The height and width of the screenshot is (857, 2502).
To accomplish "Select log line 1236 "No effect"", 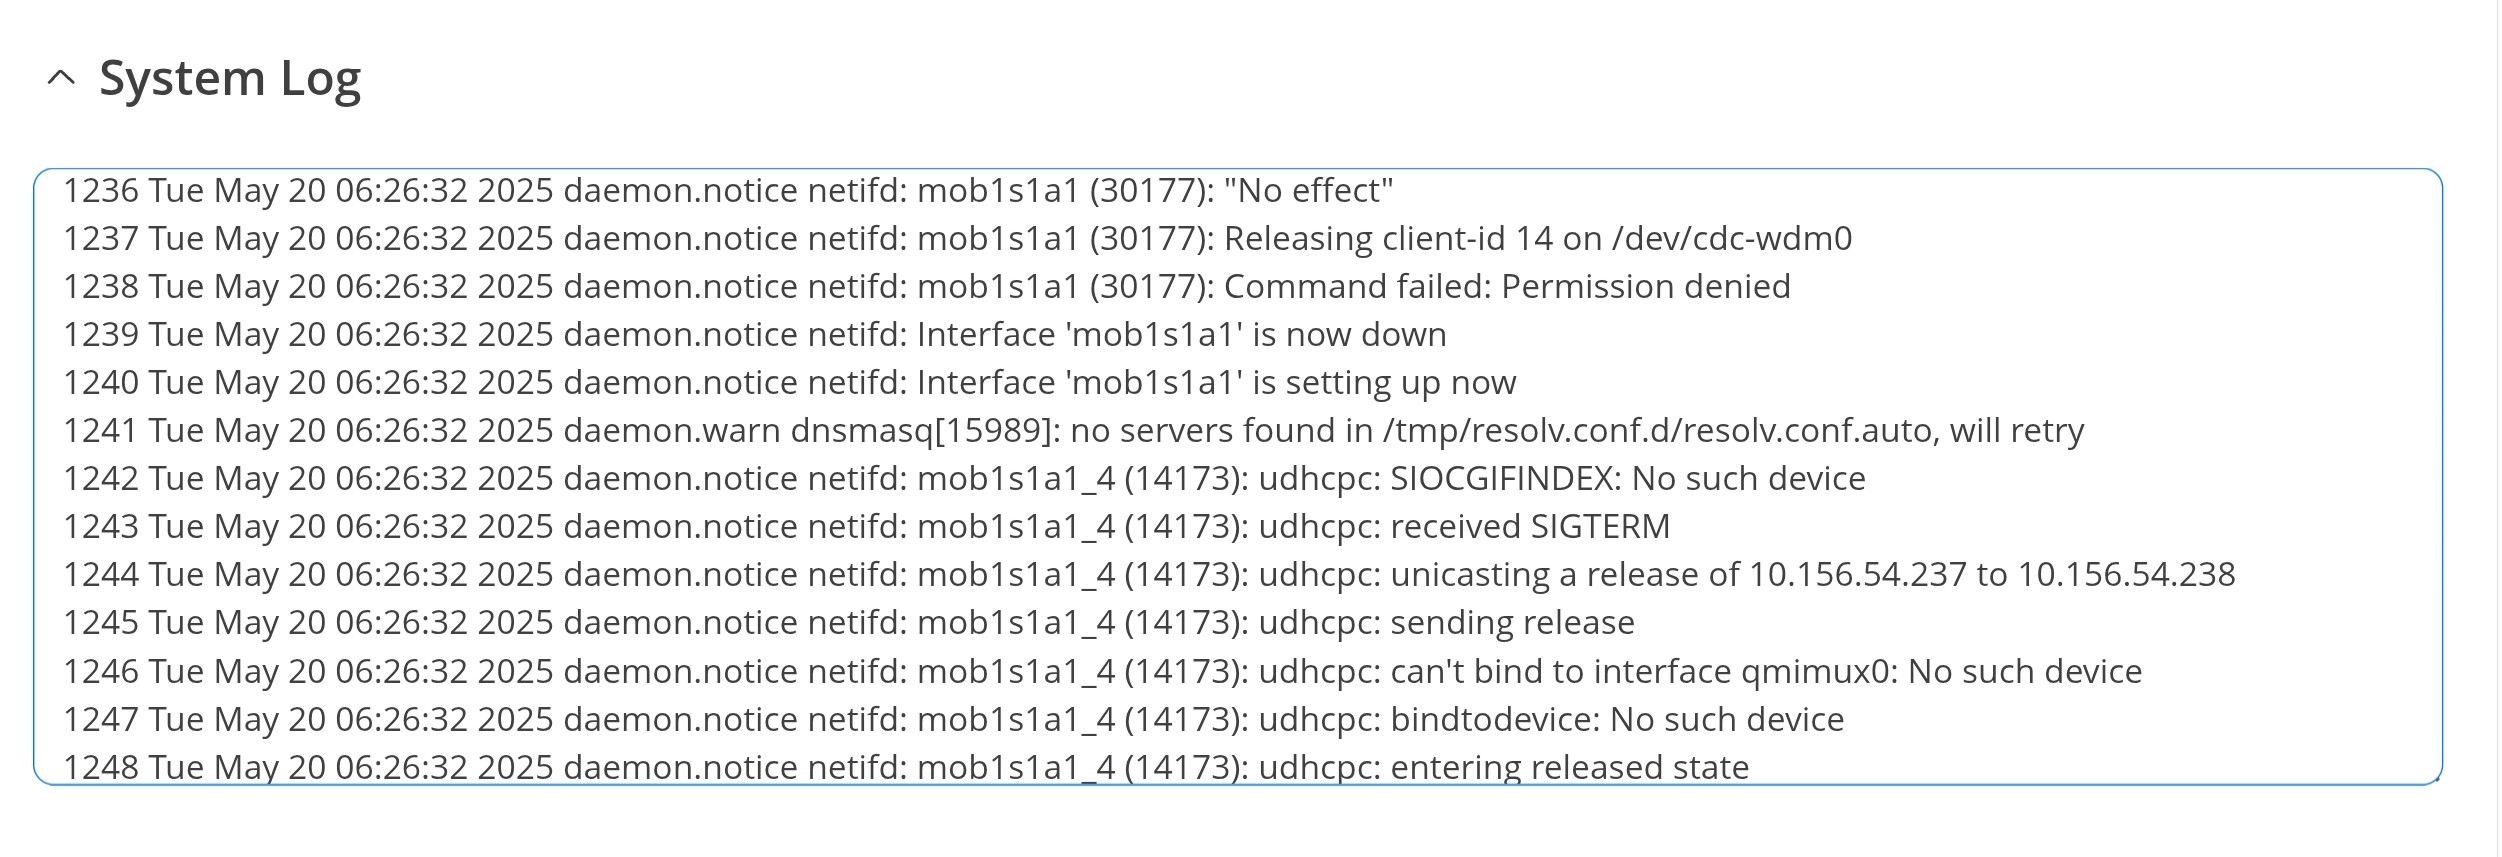I will tap(728, 190).
